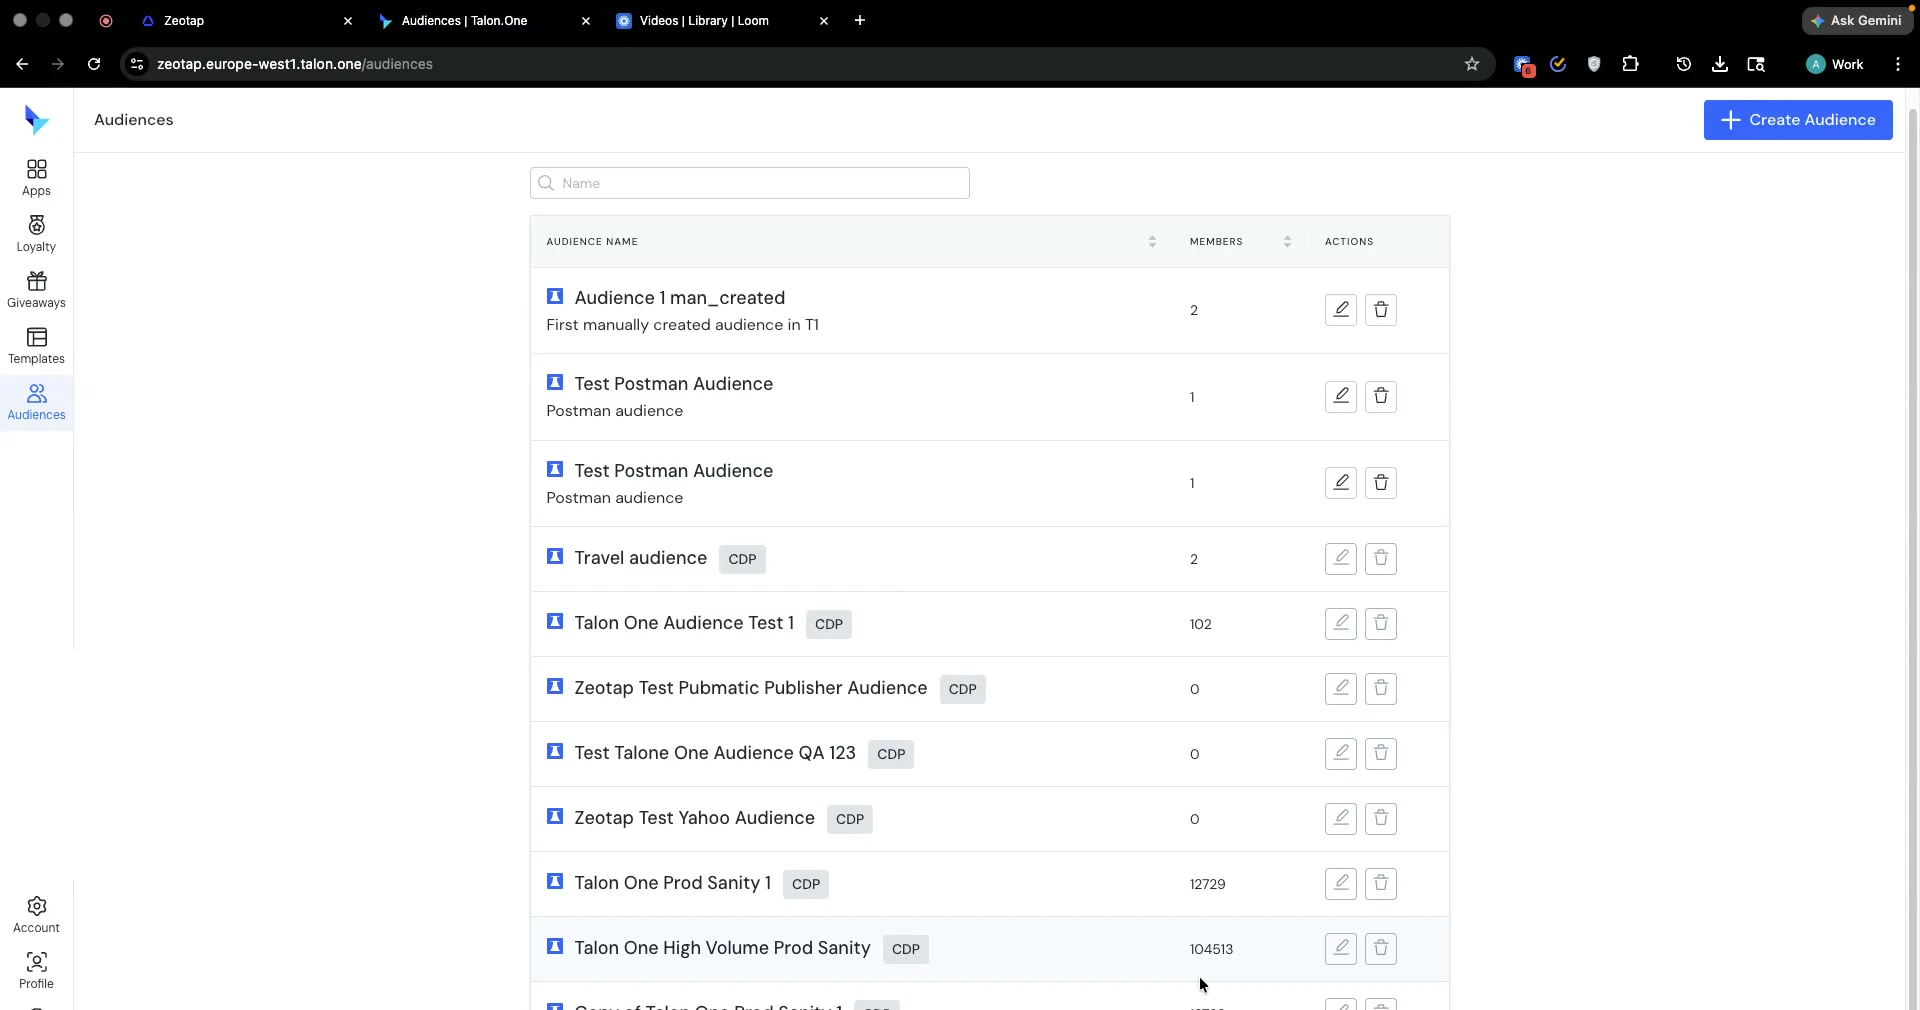Open the Giveaways section in sidebar
Viewport: 1920px width, 1010px height.
pos(36,290)
